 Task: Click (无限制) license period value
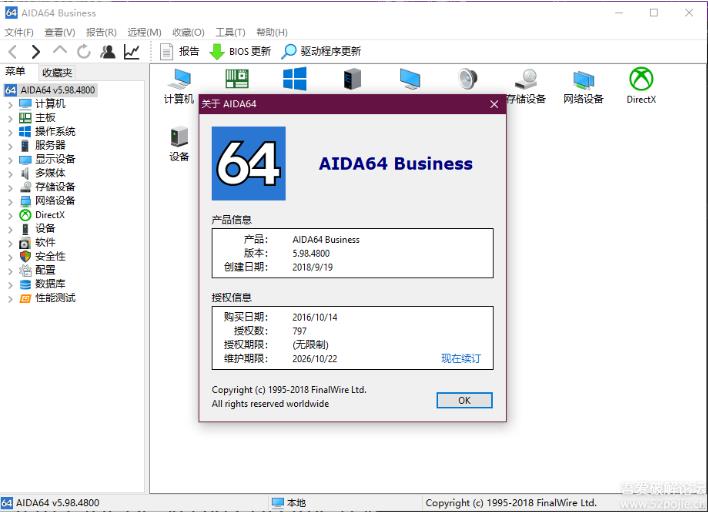pos(310,345)
